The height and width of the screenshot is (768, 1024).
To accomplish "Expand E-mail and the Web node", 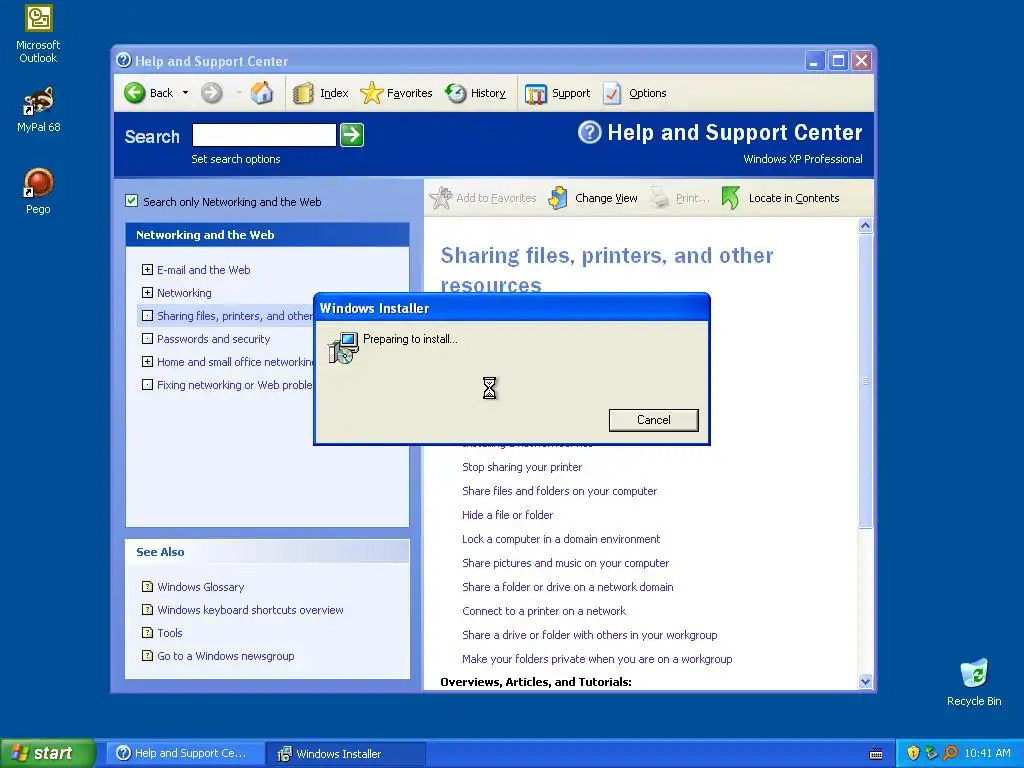I will coord(148,270).
